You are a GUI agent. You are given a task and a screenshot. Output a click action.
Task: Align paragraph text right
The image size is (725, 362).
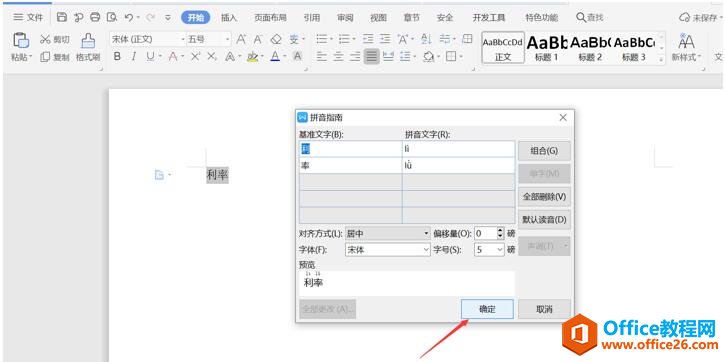355,56
